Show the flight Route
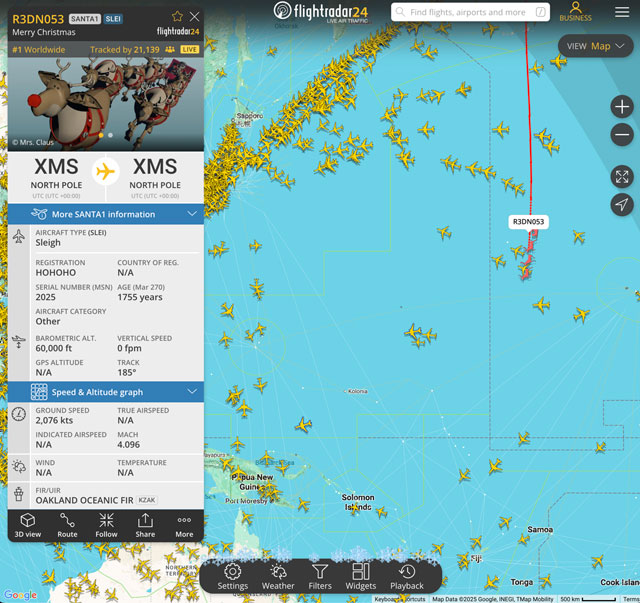640x603 pixels. pos(67,525)
